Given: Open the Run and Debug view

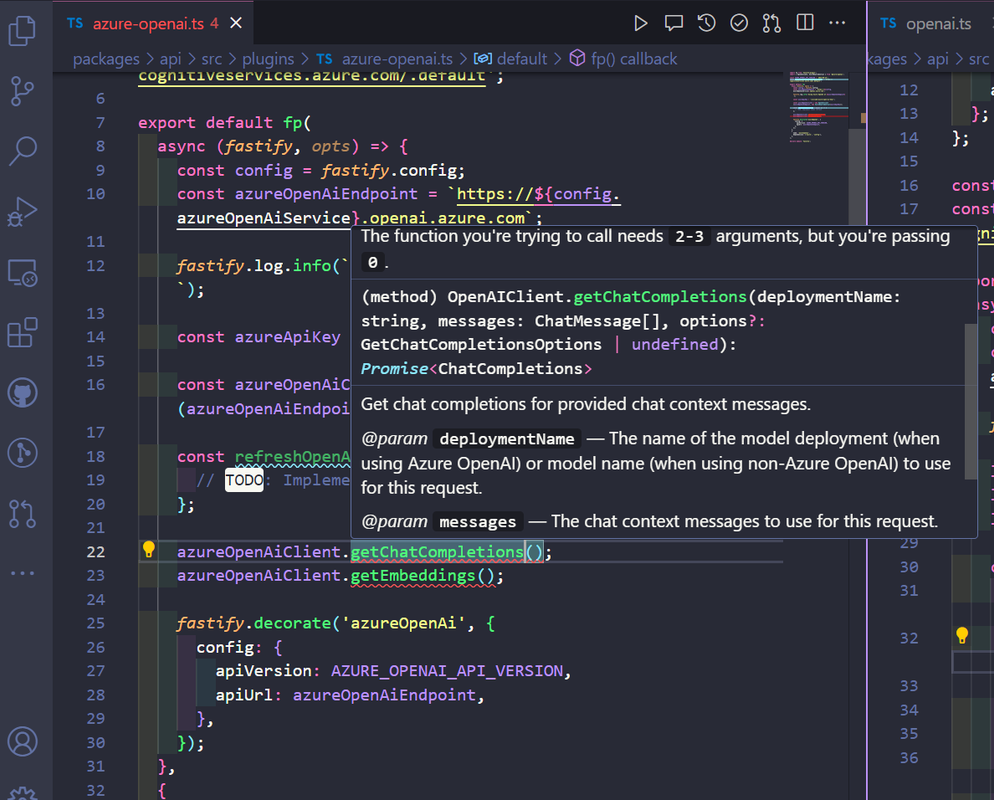Looking at the screenshot, I should pos(22,212).
